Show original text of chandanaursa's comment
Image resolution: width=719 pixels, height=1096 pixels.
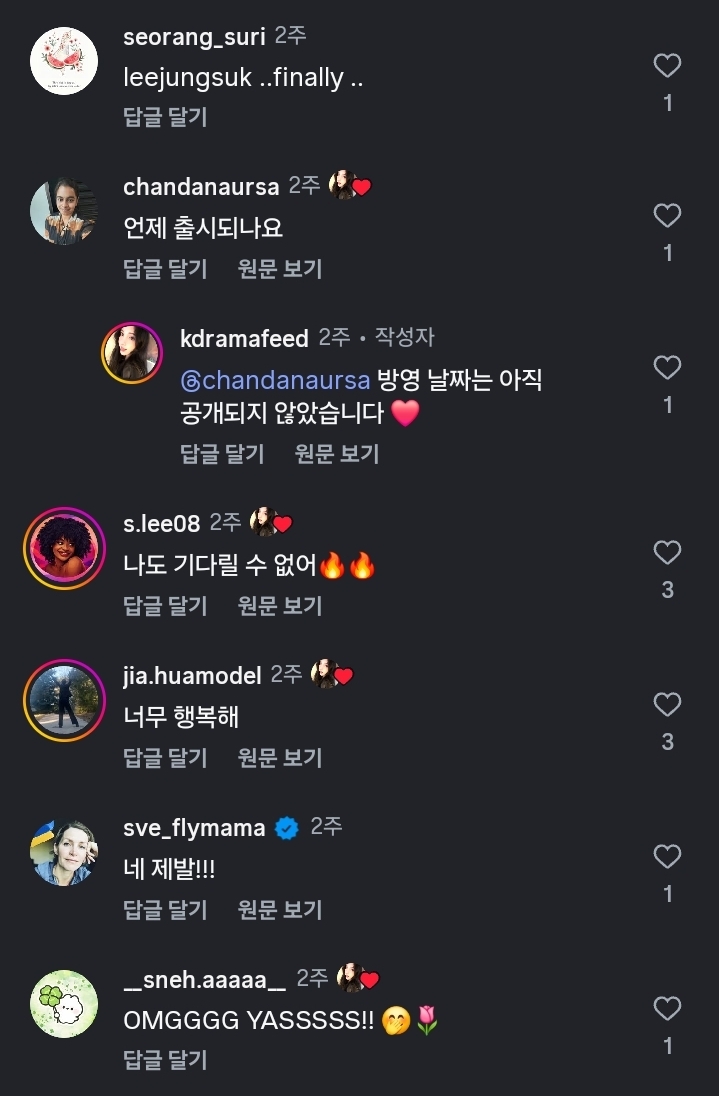coord(280,268)
